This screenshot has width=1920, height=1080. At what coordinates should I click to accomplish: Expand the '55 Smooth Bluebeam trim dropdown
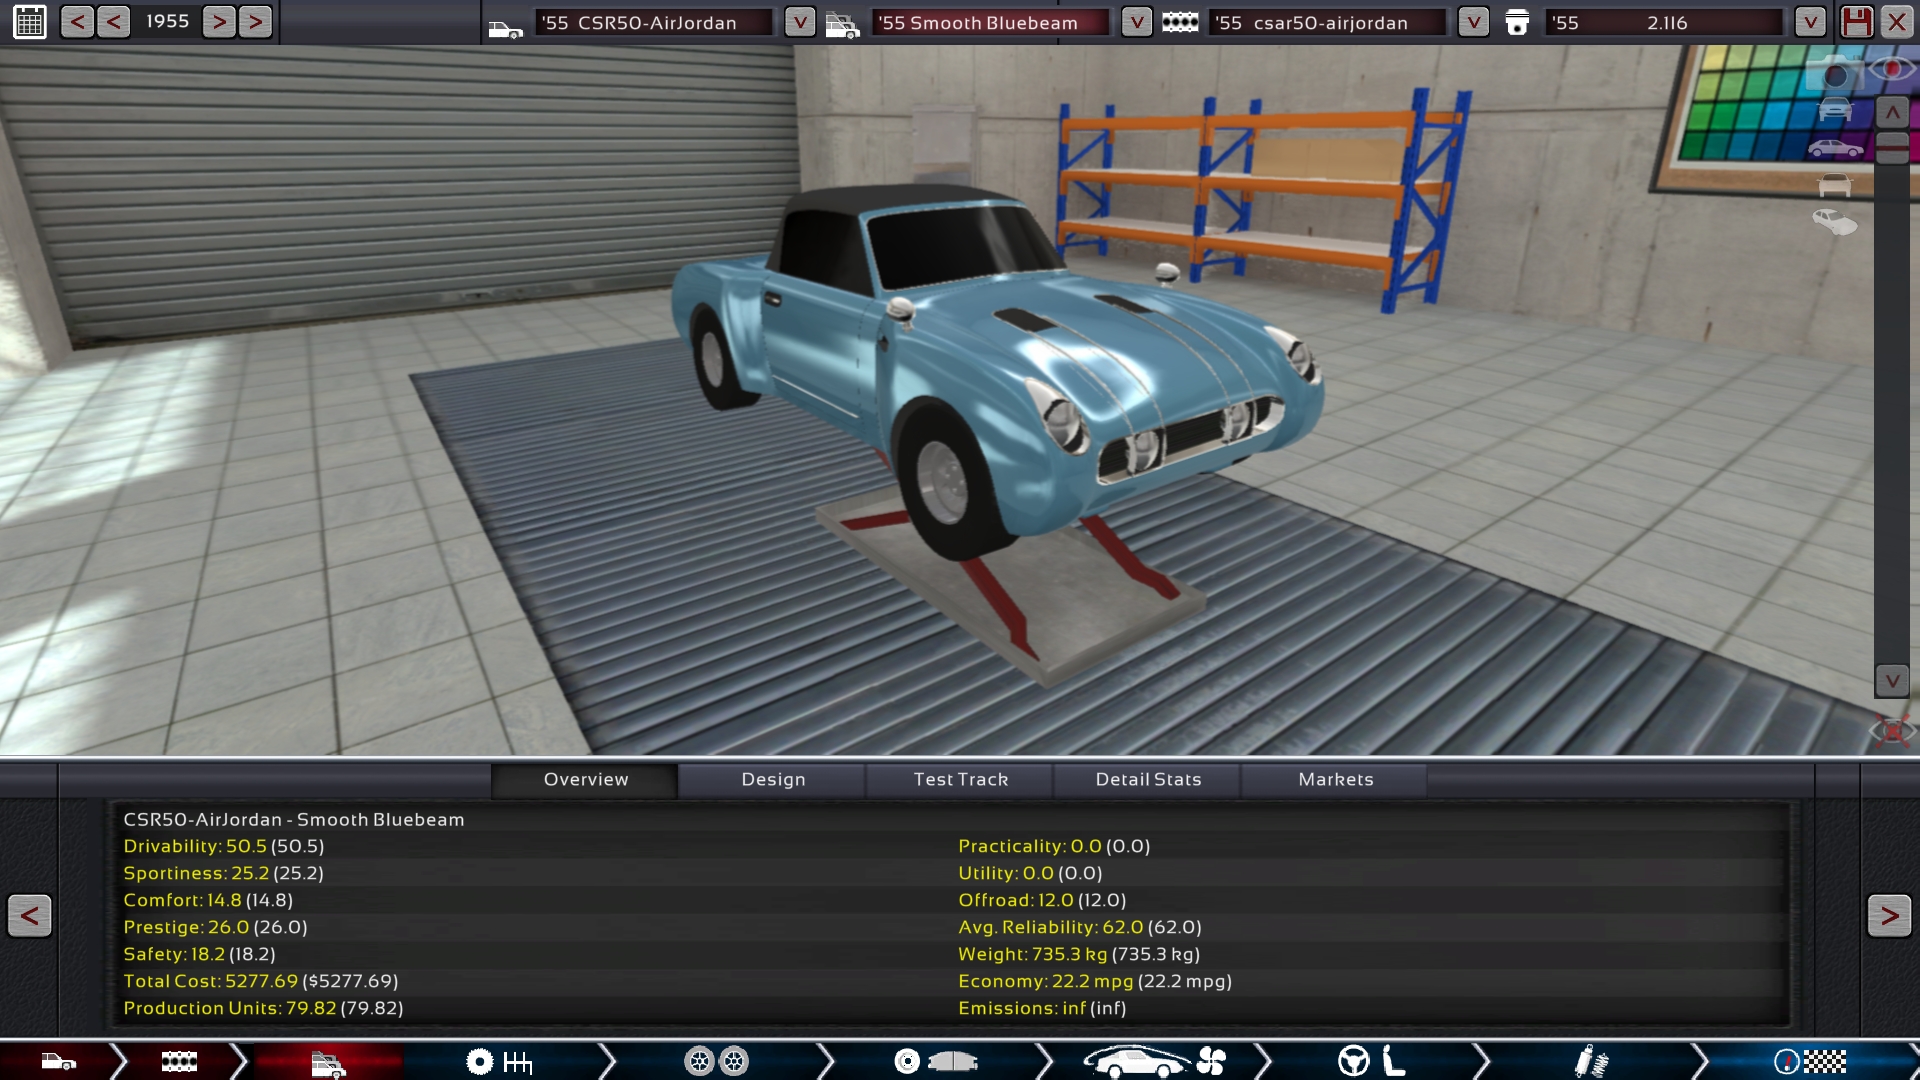coord(1136,22)
